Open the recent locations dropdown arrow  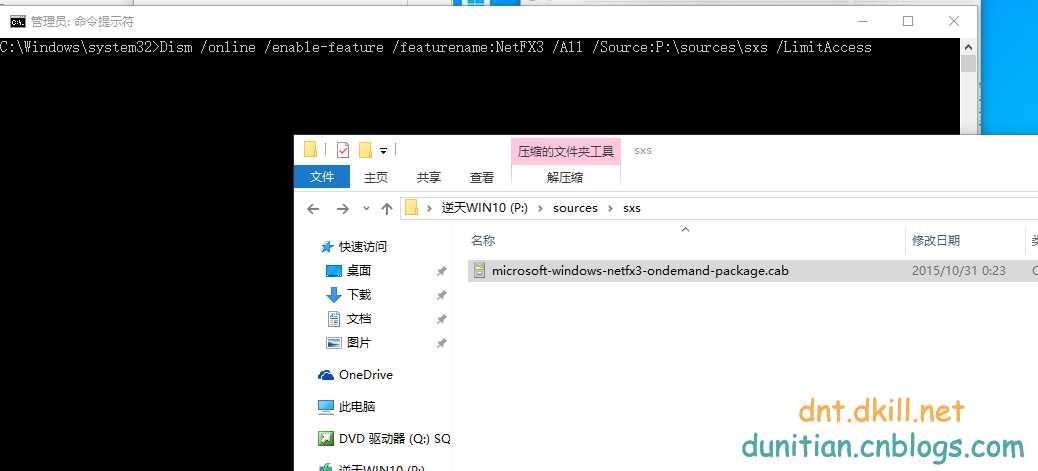click(366, 209)
